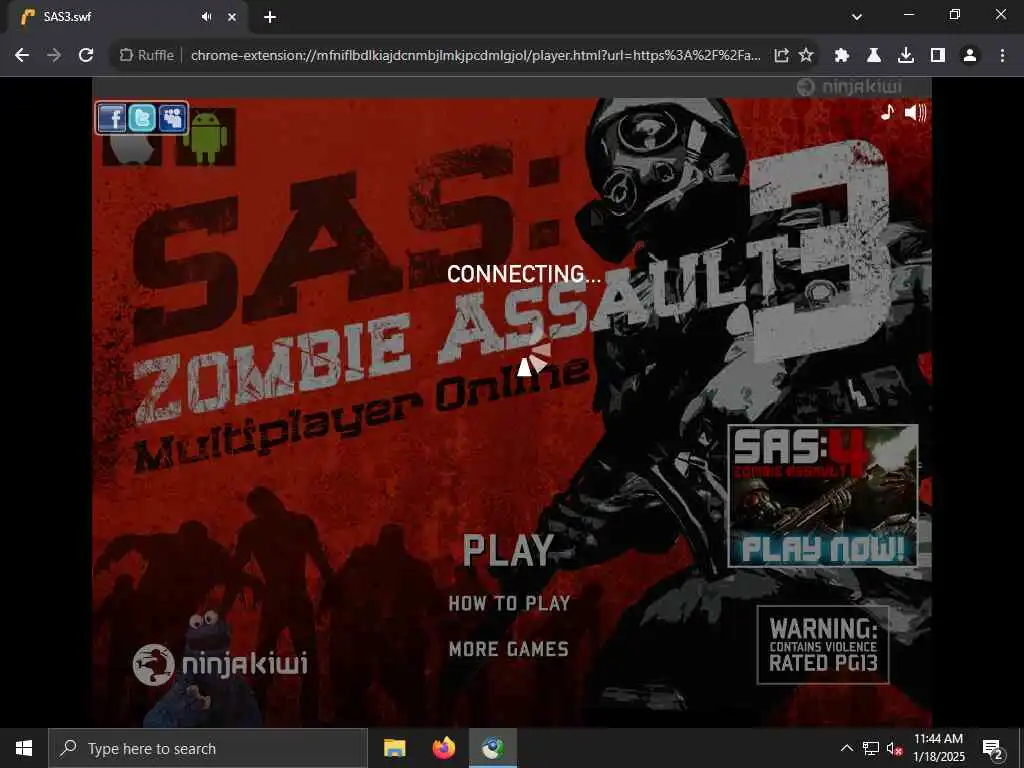The height and width of the screenshot is (768, 1024).
Task: Open the muted volume tray icon
Action: tap(894, 748)
